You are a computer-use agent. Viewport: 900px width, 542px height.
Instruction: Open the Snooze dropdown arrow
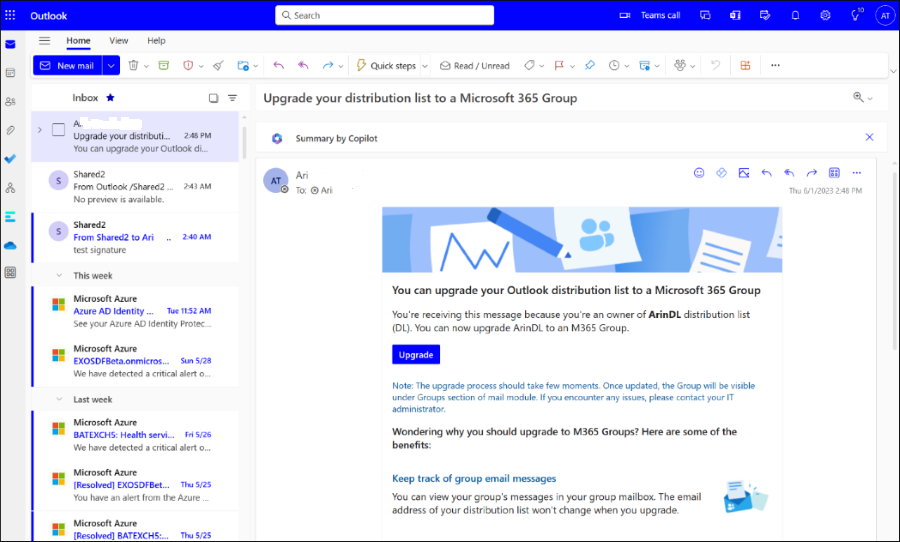point(627,66)
